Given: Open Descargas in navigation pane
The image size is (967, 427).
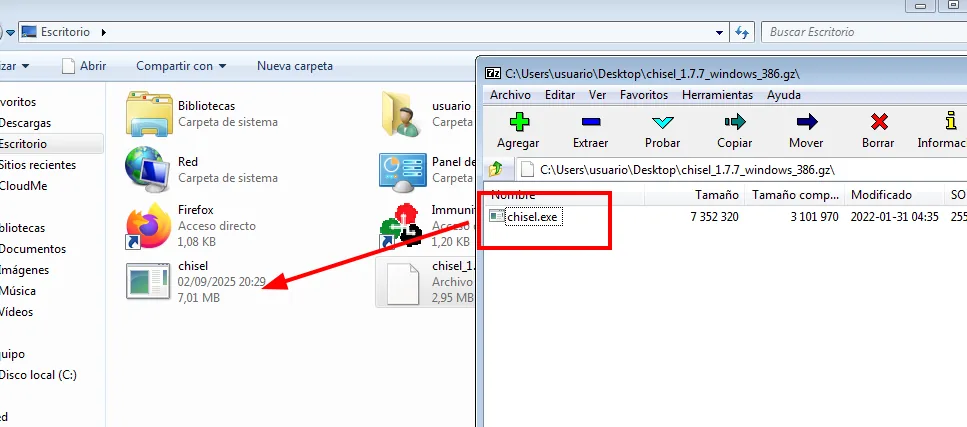Looking at the screenshot, I should coord(25,123).
